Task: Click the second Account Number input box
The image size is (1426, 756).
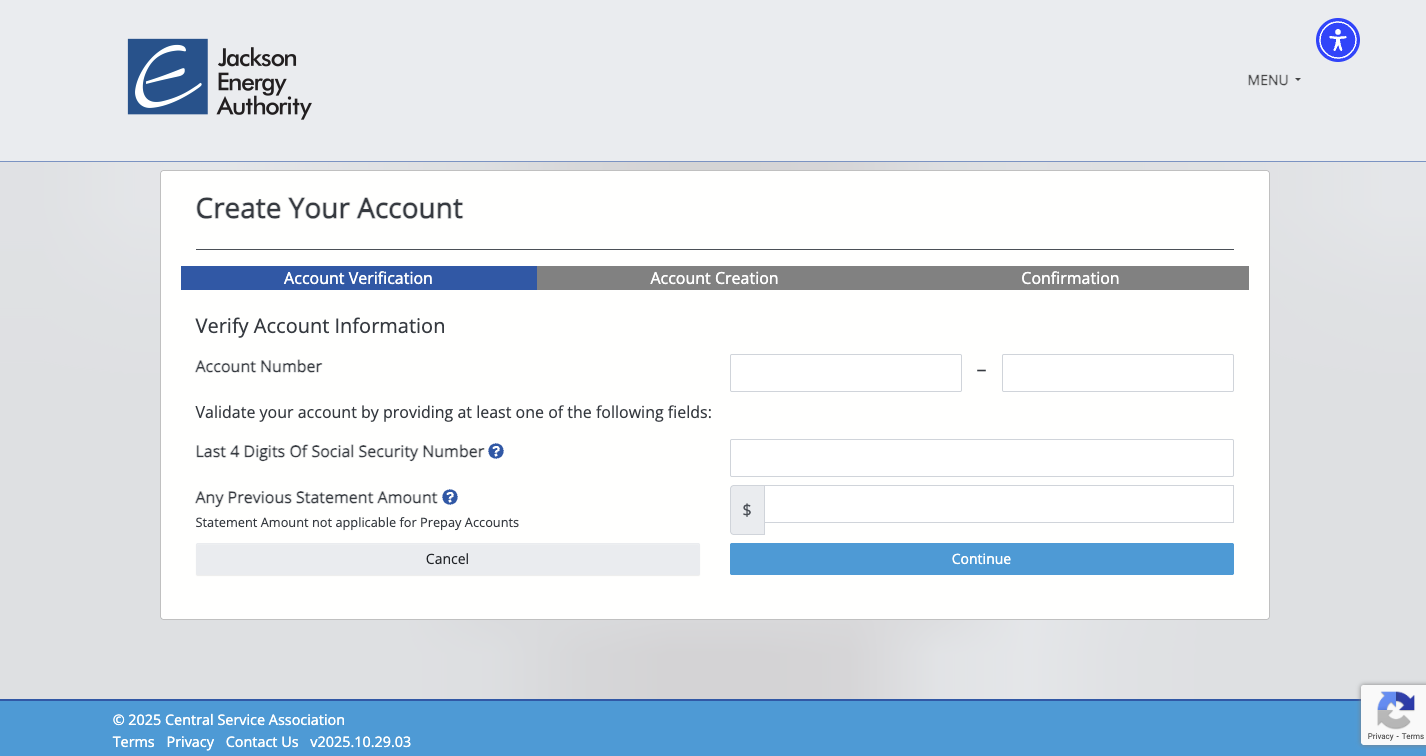Action: tap(1117, 372)
